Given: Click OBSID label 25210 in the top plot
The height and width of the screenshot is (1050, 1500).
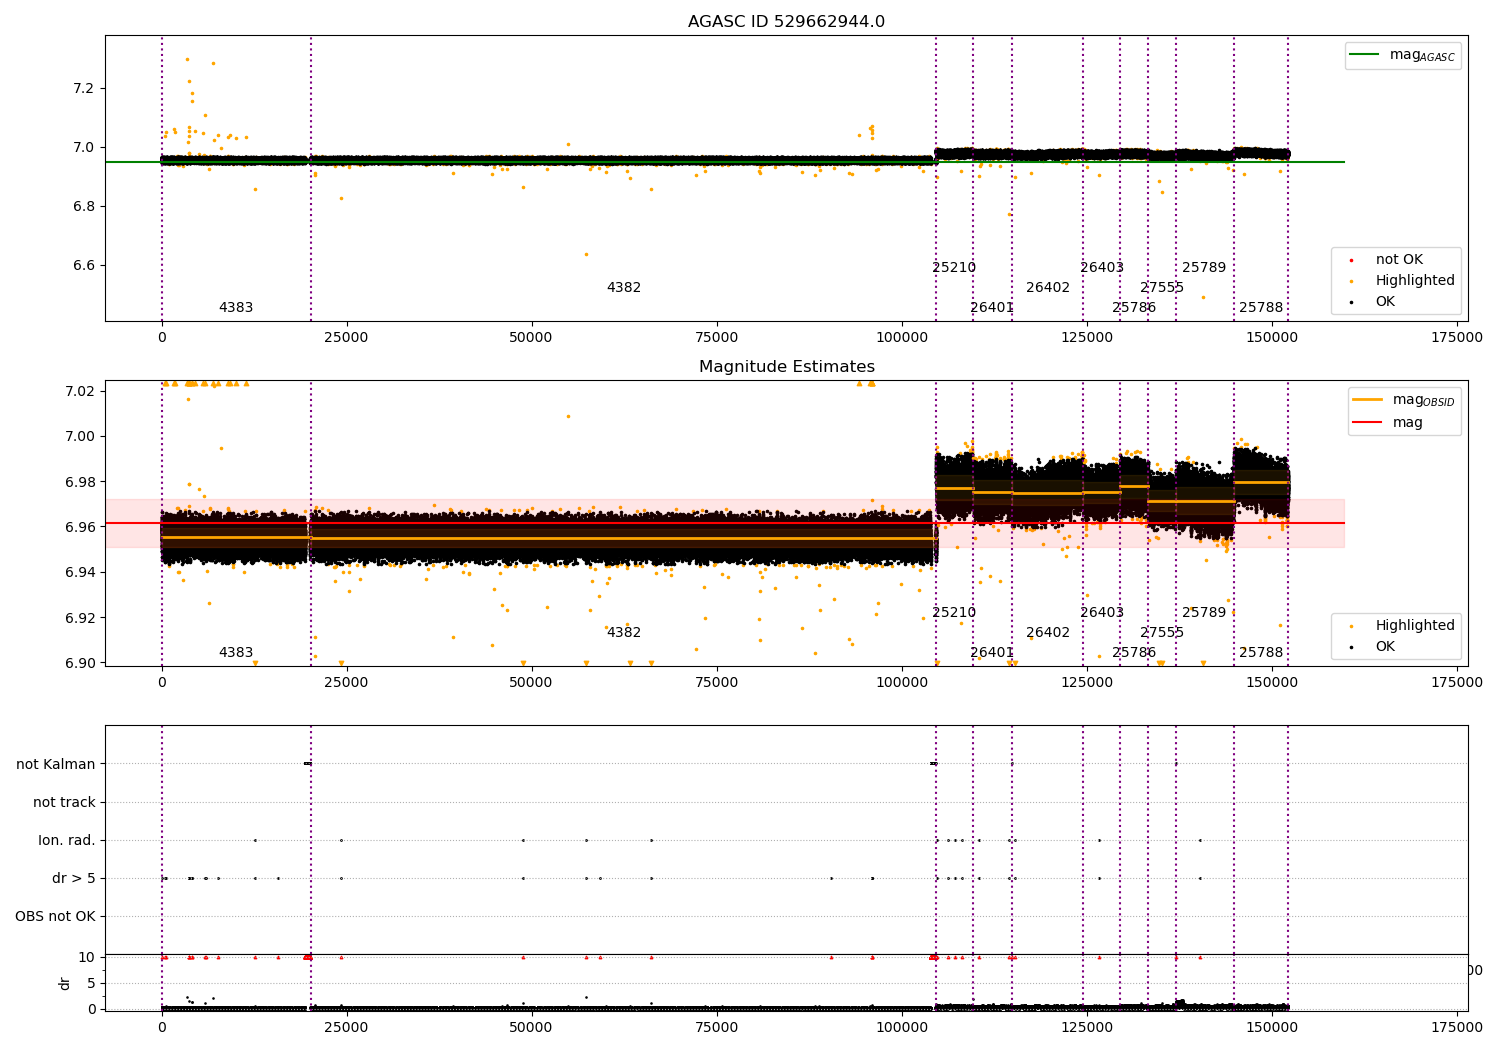Looking at the screenshot, I should [x=954, y=268].
